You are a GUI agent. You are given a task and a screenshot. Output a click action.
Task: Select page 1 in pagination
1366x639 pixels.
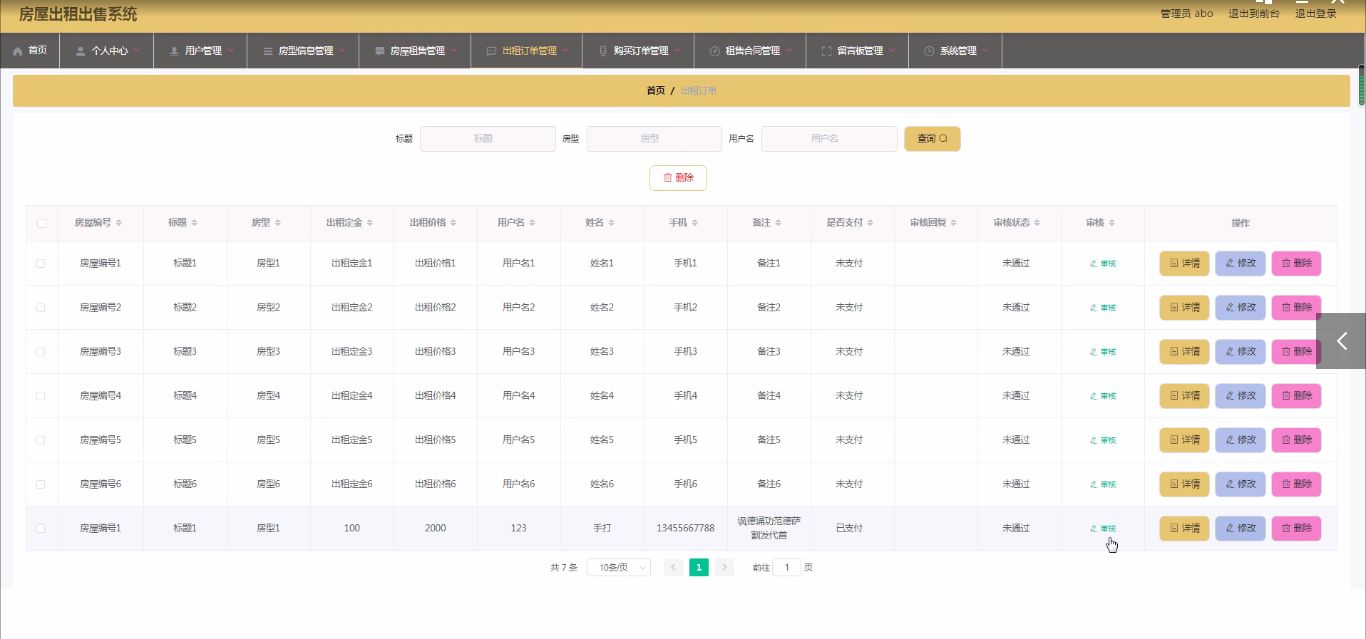[699, 567]
